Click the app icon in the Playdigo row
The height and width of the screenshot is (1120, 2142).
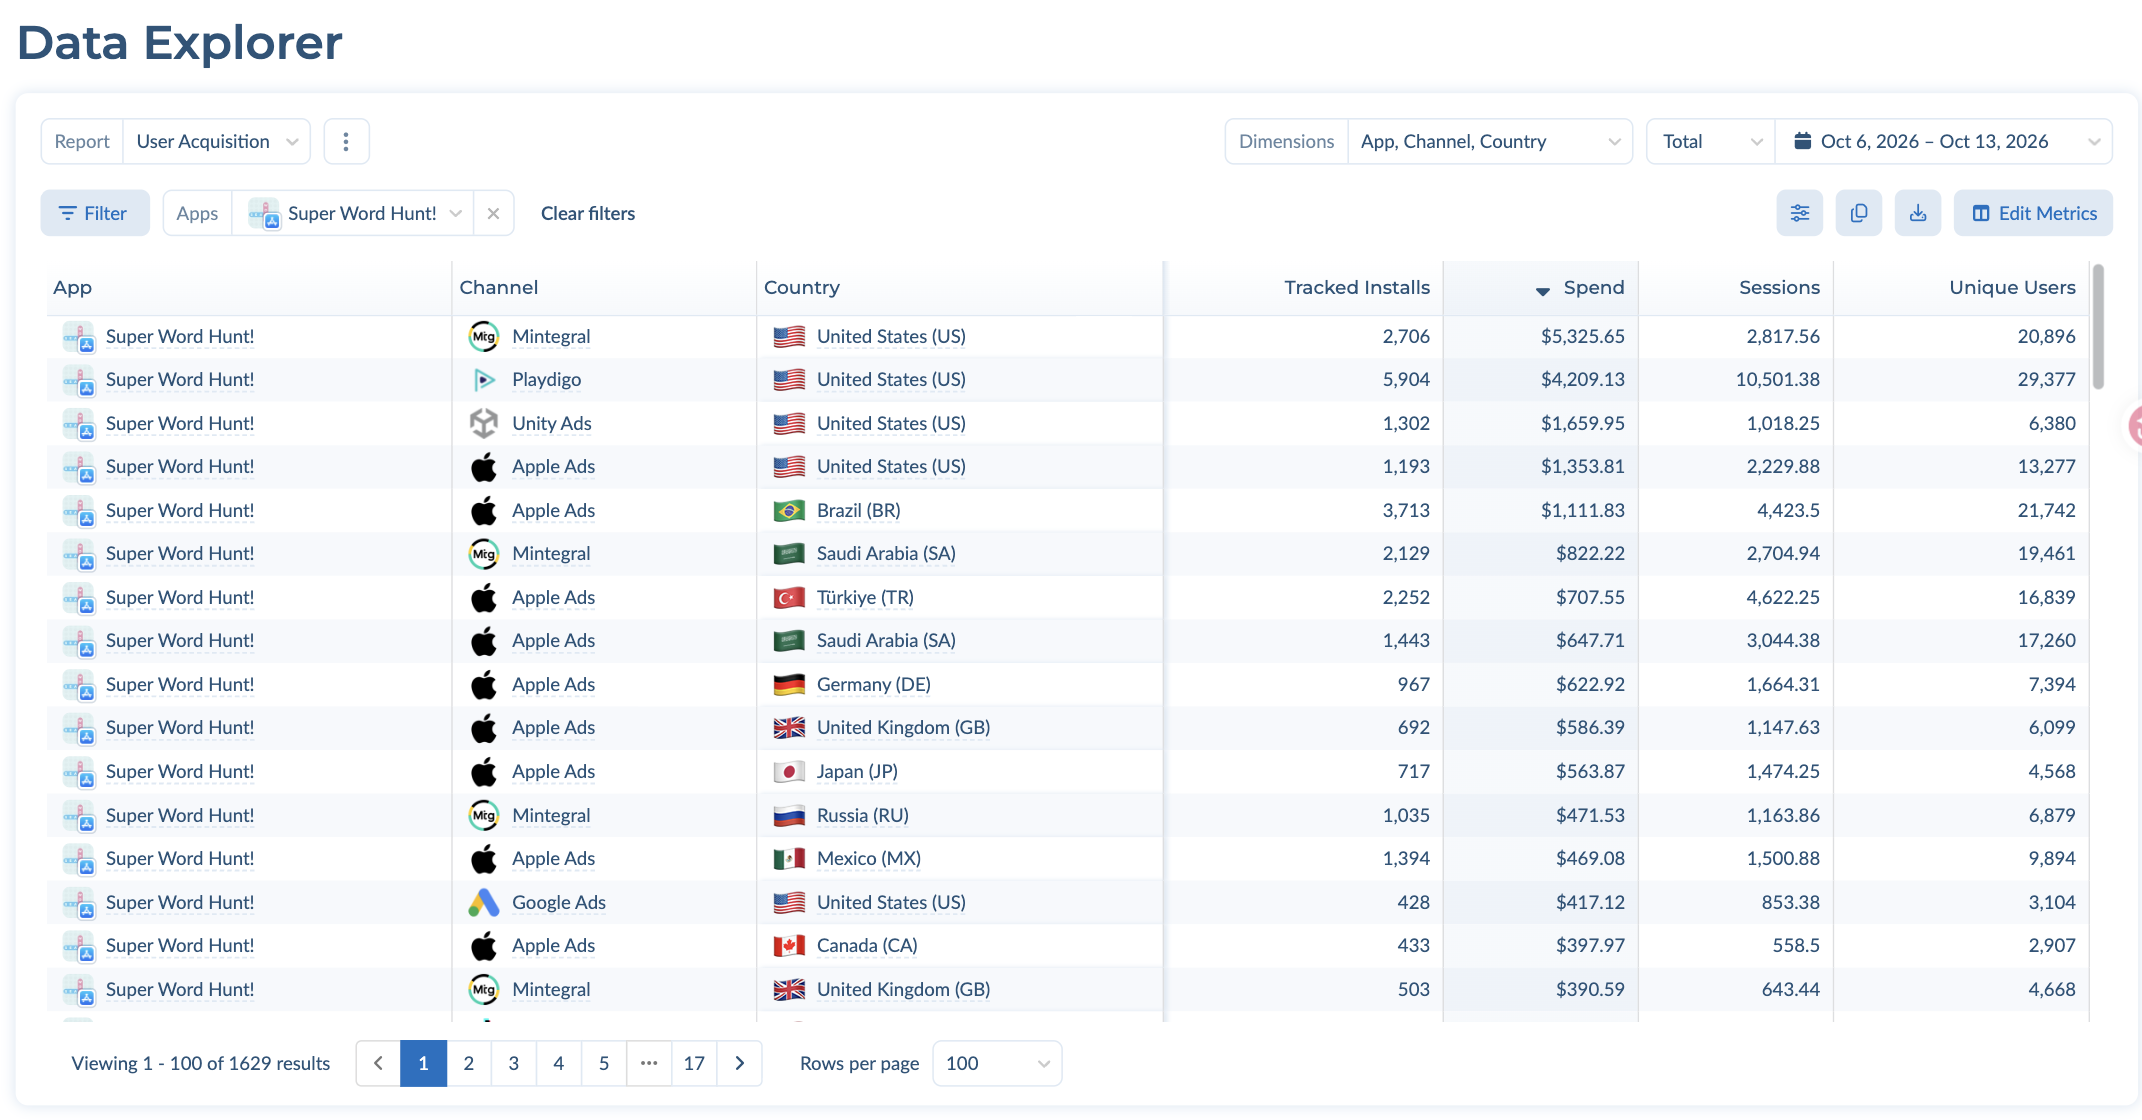point(79,380)
